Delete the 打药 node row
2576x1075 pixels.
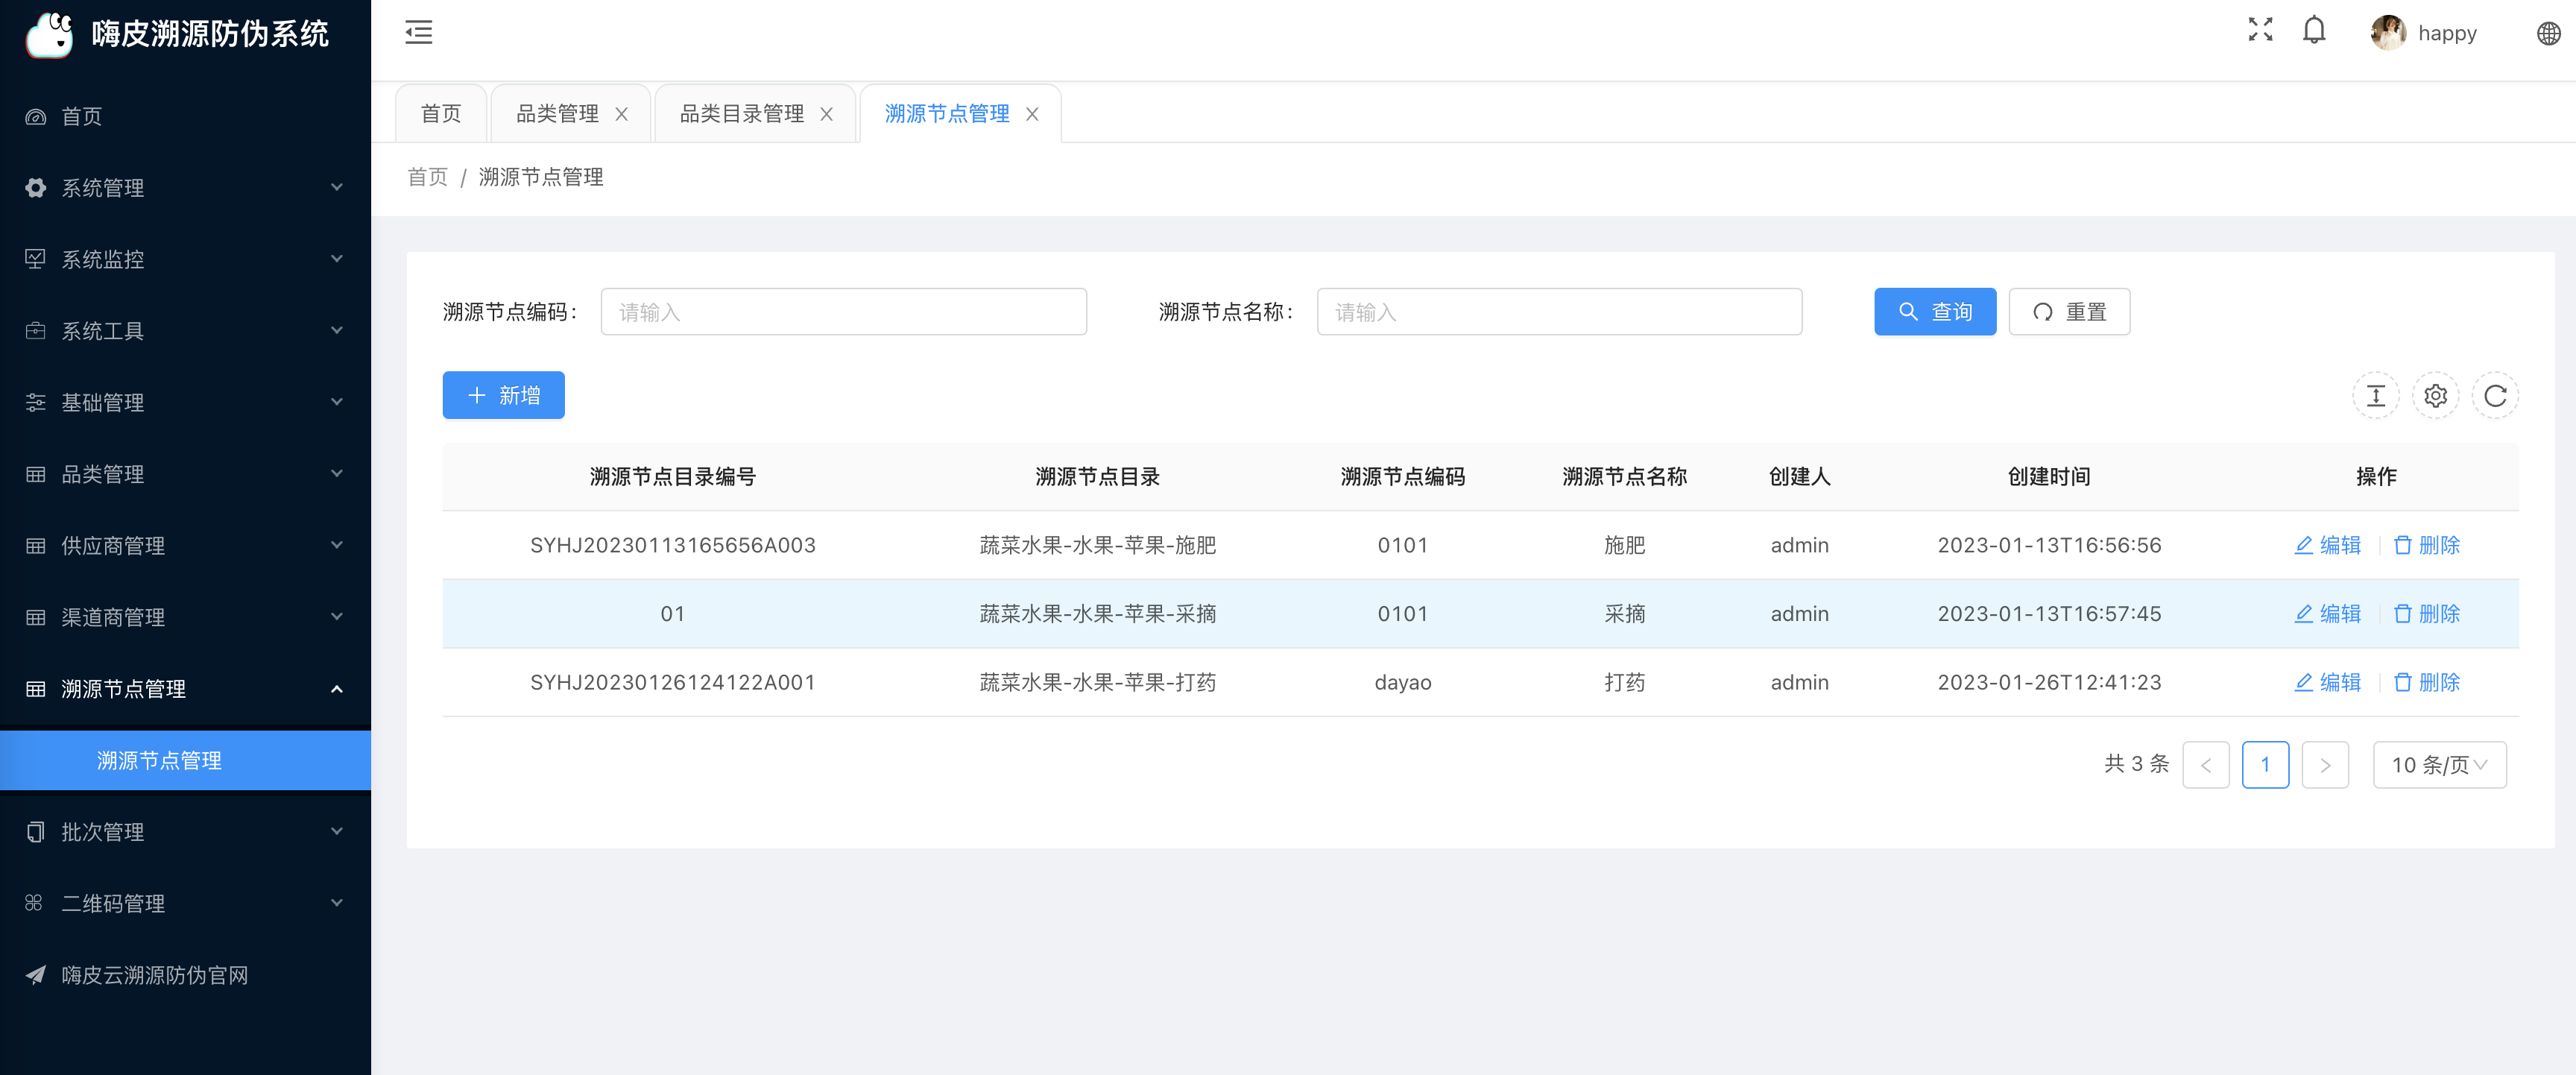pos(2426,682)
